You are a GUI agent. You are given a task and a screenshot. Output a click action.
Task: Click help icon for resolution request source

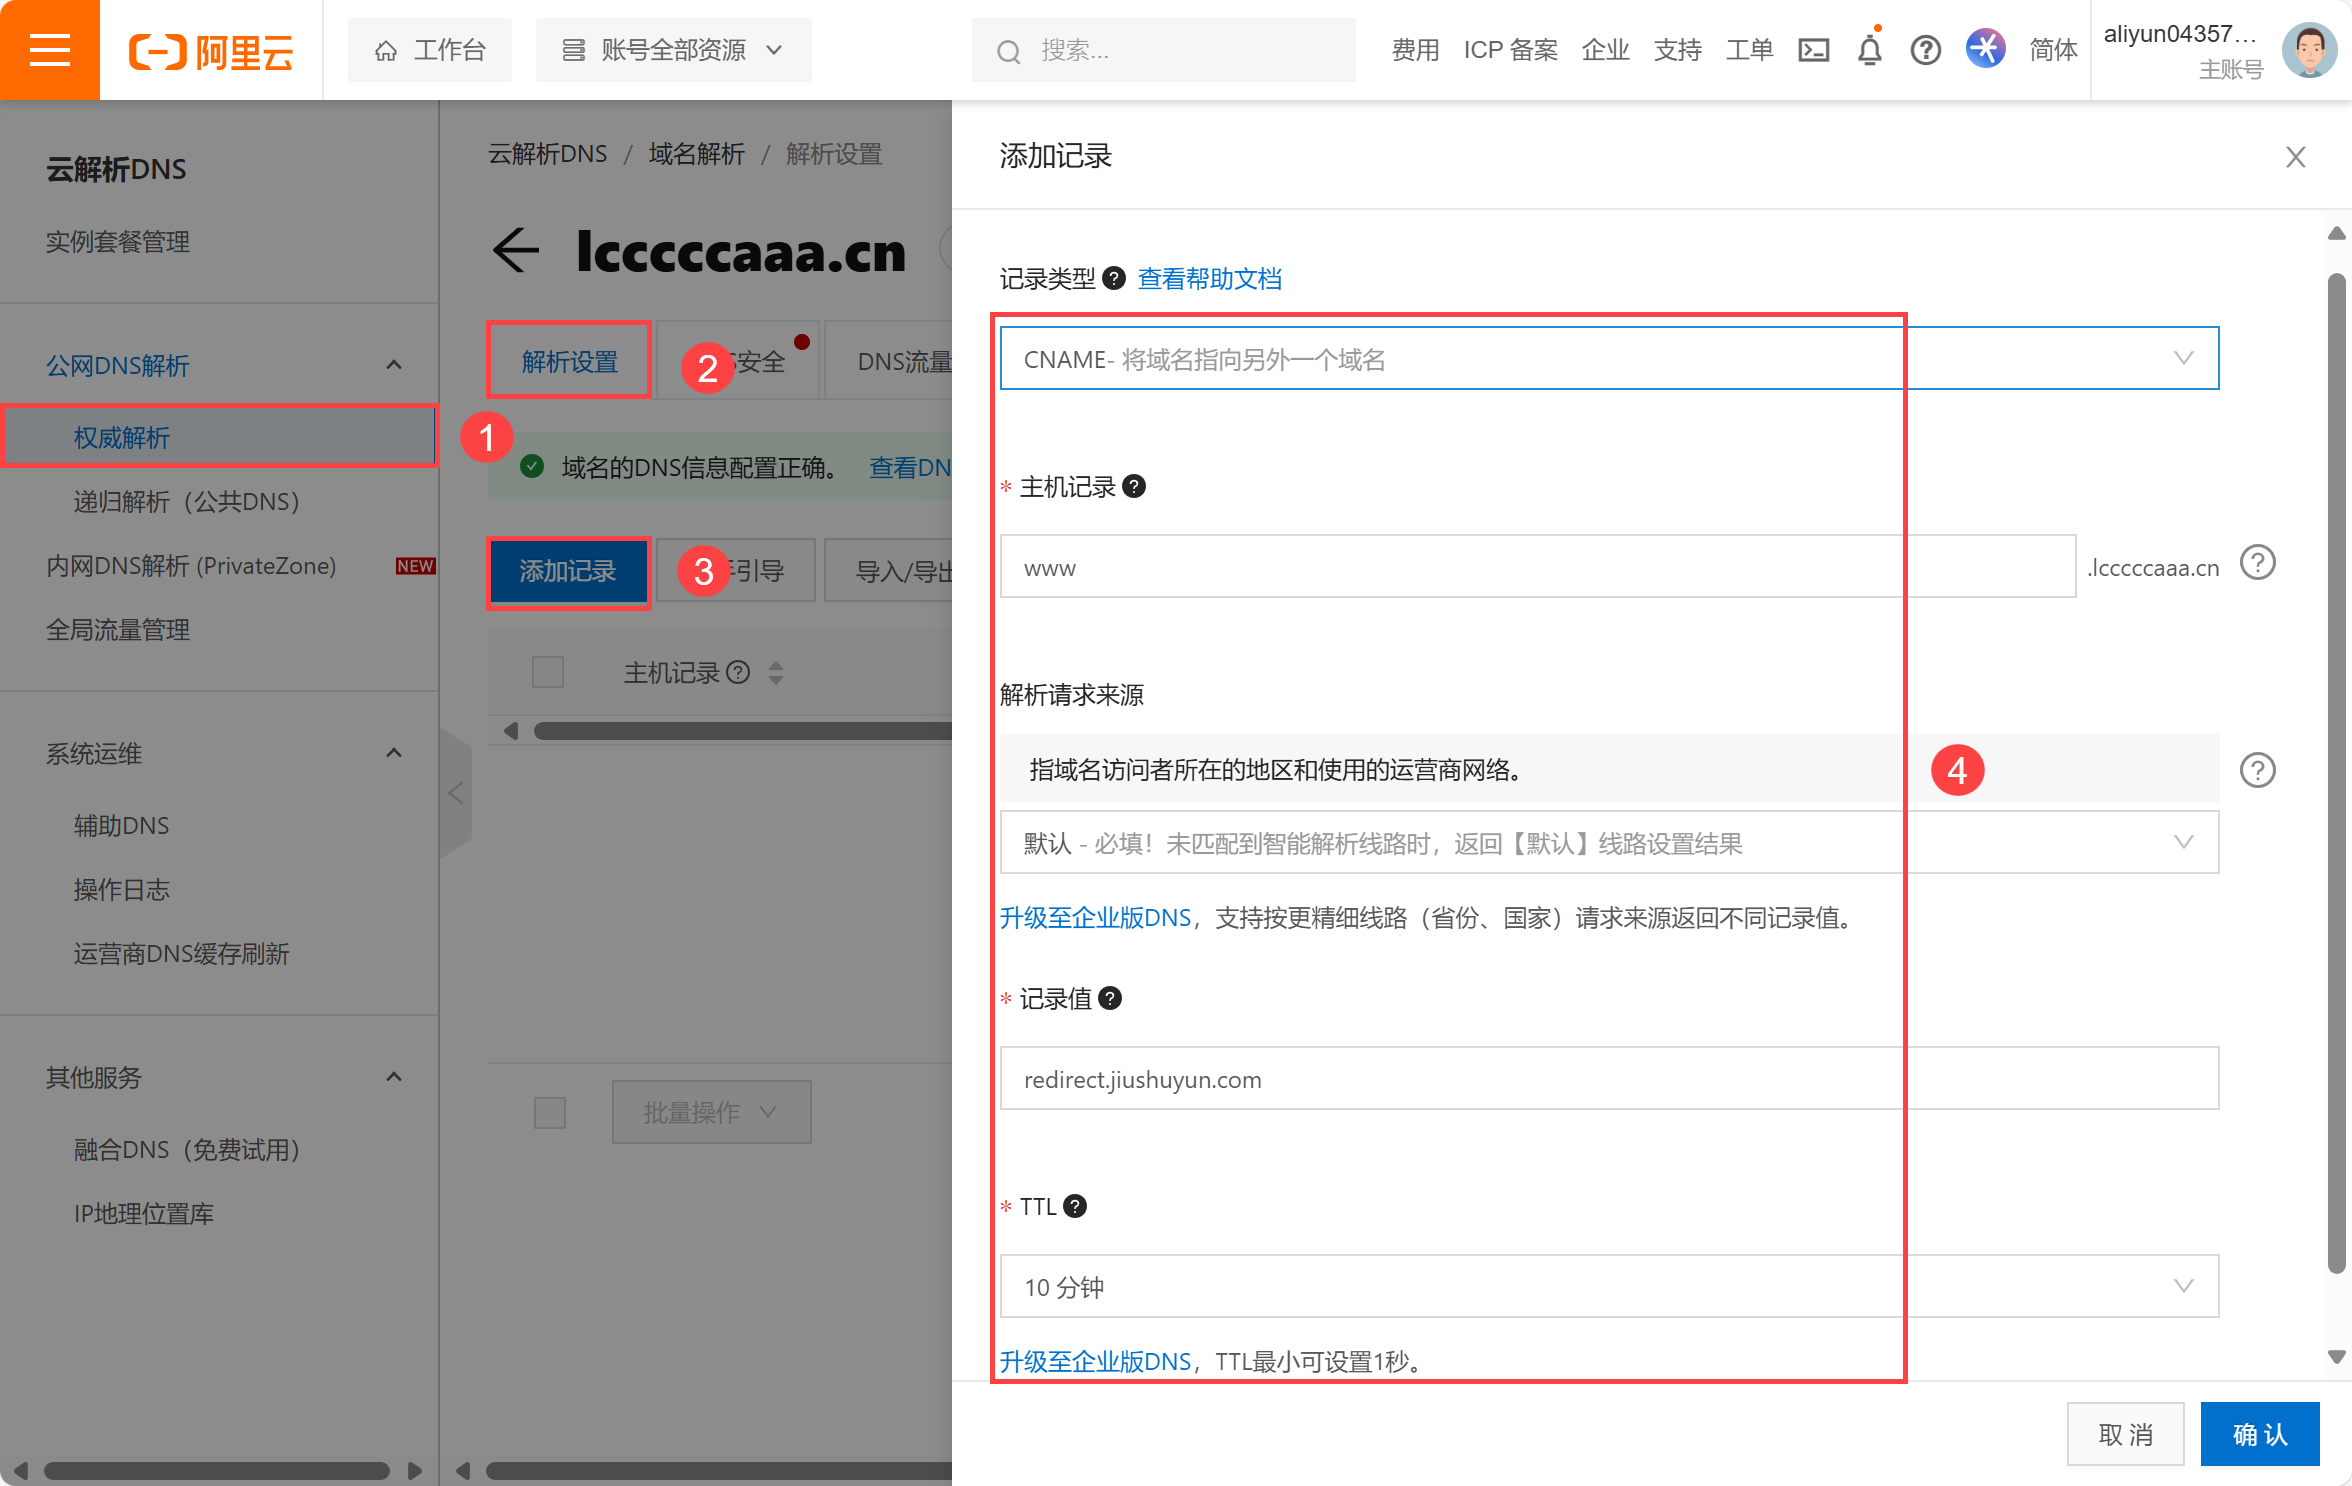click(2258, 770)
